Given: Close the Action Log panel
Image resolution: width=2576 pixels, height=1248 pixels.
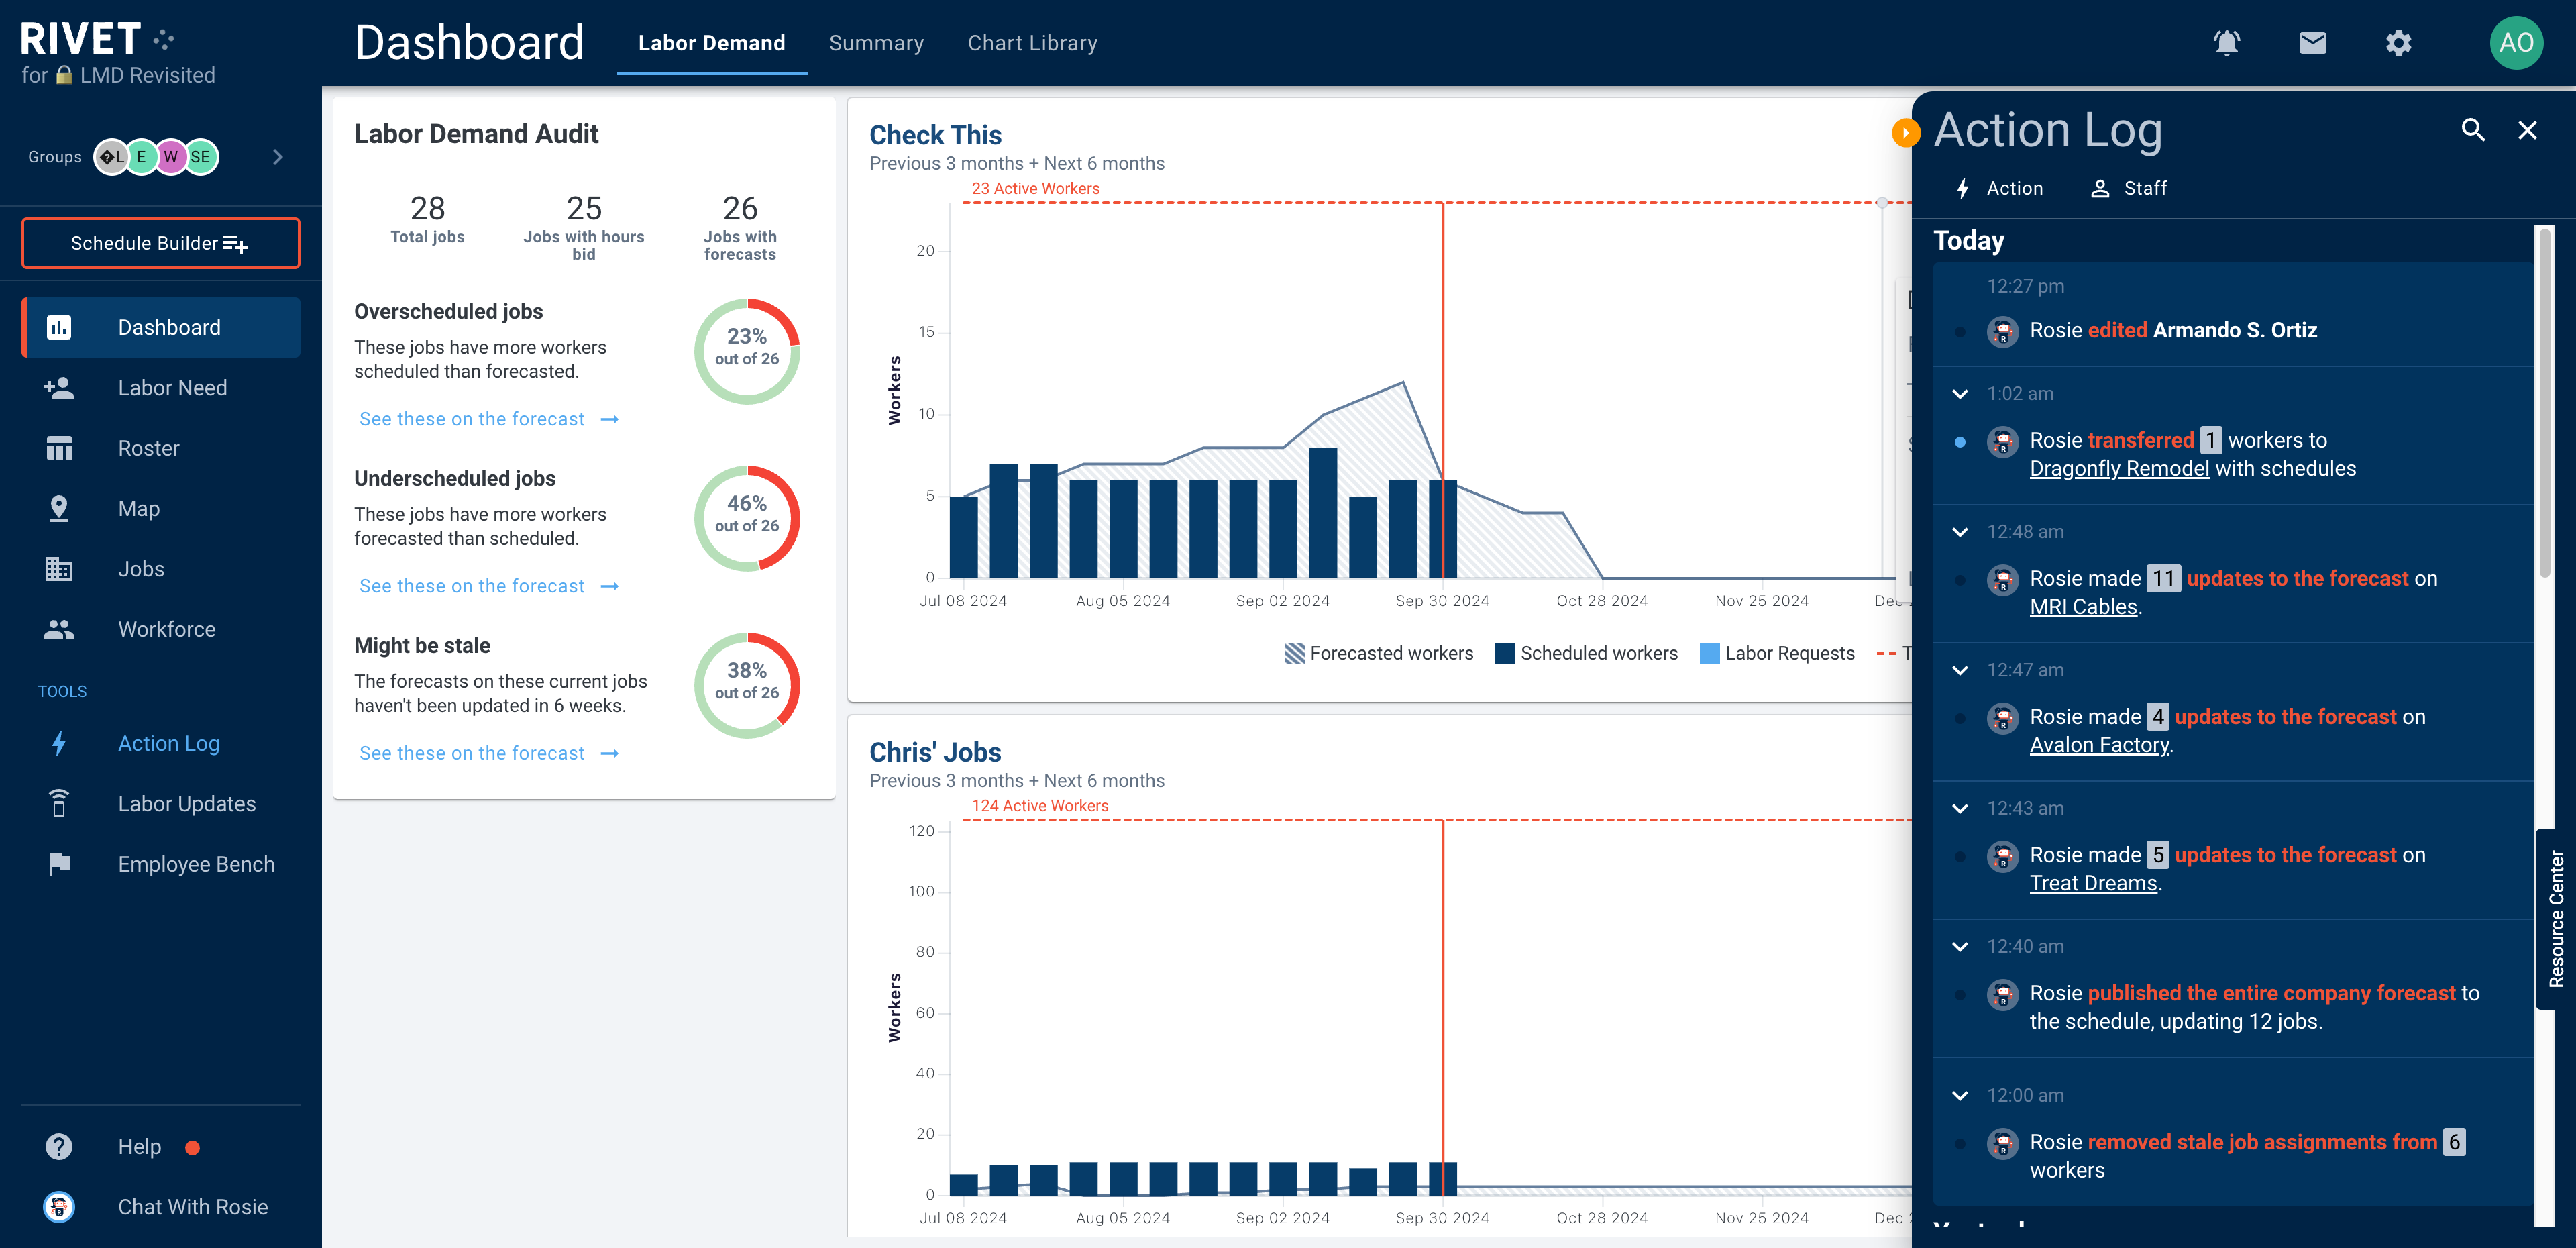Looking at the screenshot, I should click(2527, 130).
